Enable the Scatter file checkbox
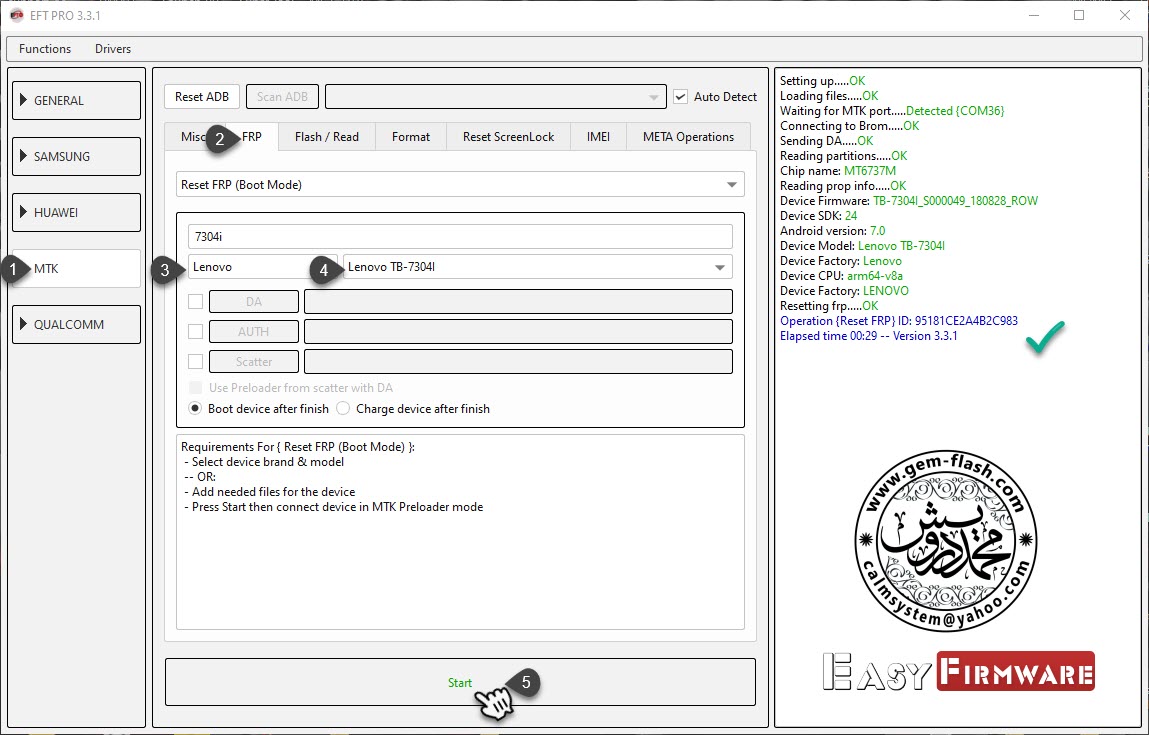 [196, 361]
